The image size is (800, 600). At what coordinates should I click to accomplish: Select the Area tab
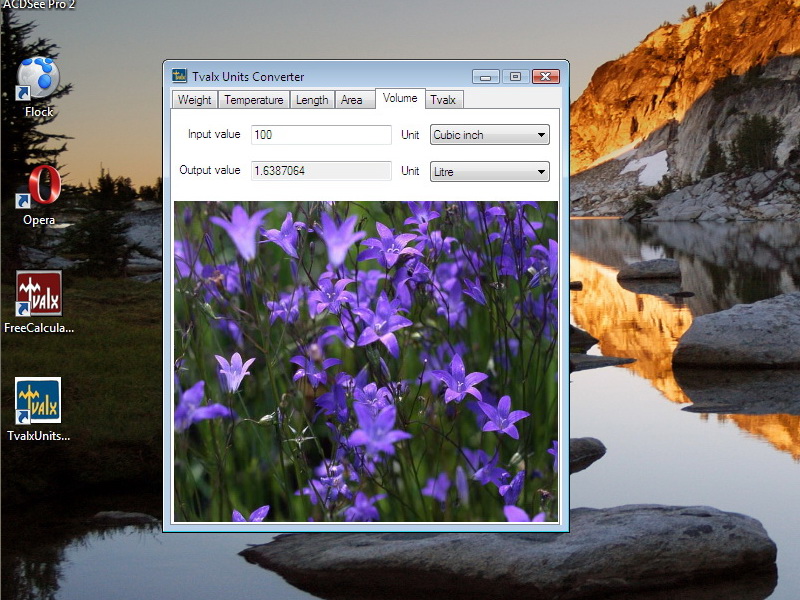pyautogui.click(x=351, y=100)
